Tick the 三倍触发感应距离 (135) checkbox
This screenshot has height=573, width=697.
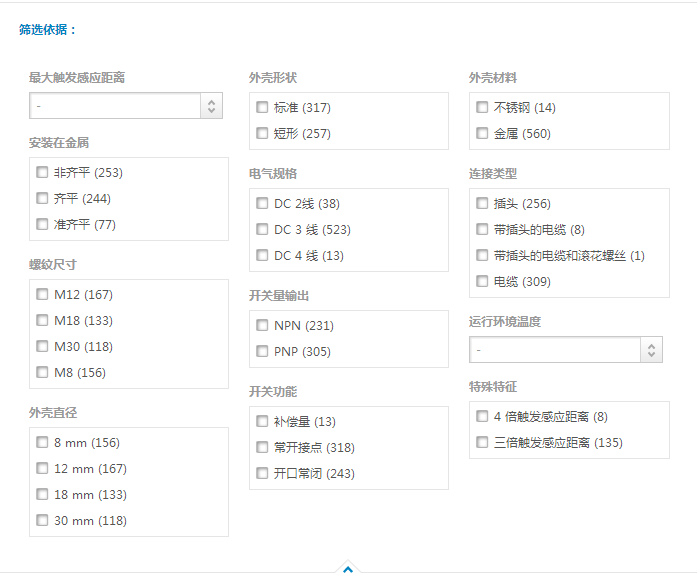[x=482, y=442]
